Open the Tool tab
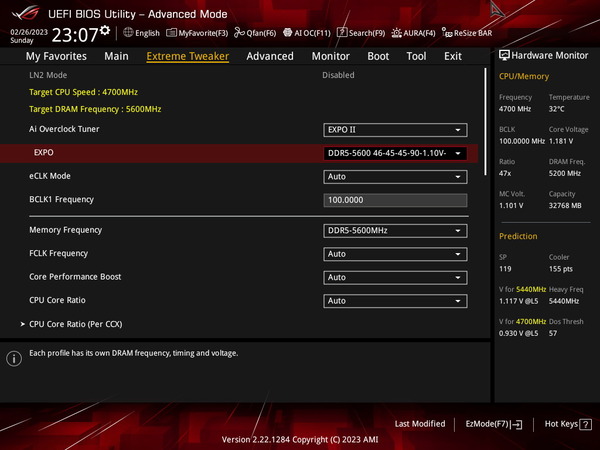This screenshot has height=450, width=600. 416,56
